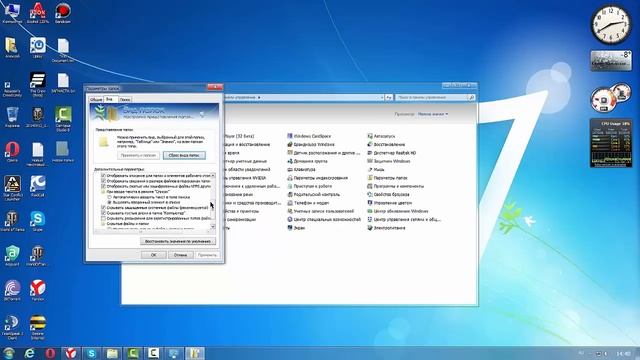Toggle checkbox for showing compressed NTFS files in color
The image size is (640, 360).
pyautogui.click(x=103, y=186)
